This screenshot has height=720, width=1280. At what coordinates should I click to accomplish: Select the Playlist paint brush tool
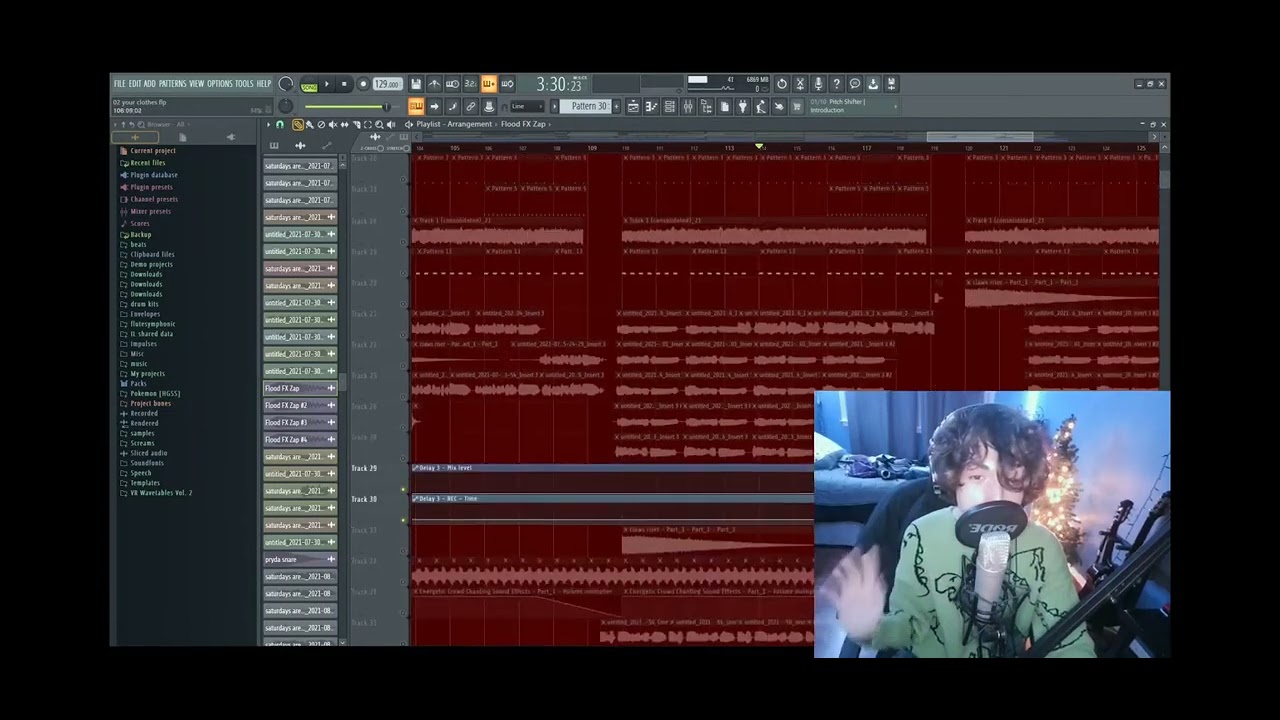309,124
